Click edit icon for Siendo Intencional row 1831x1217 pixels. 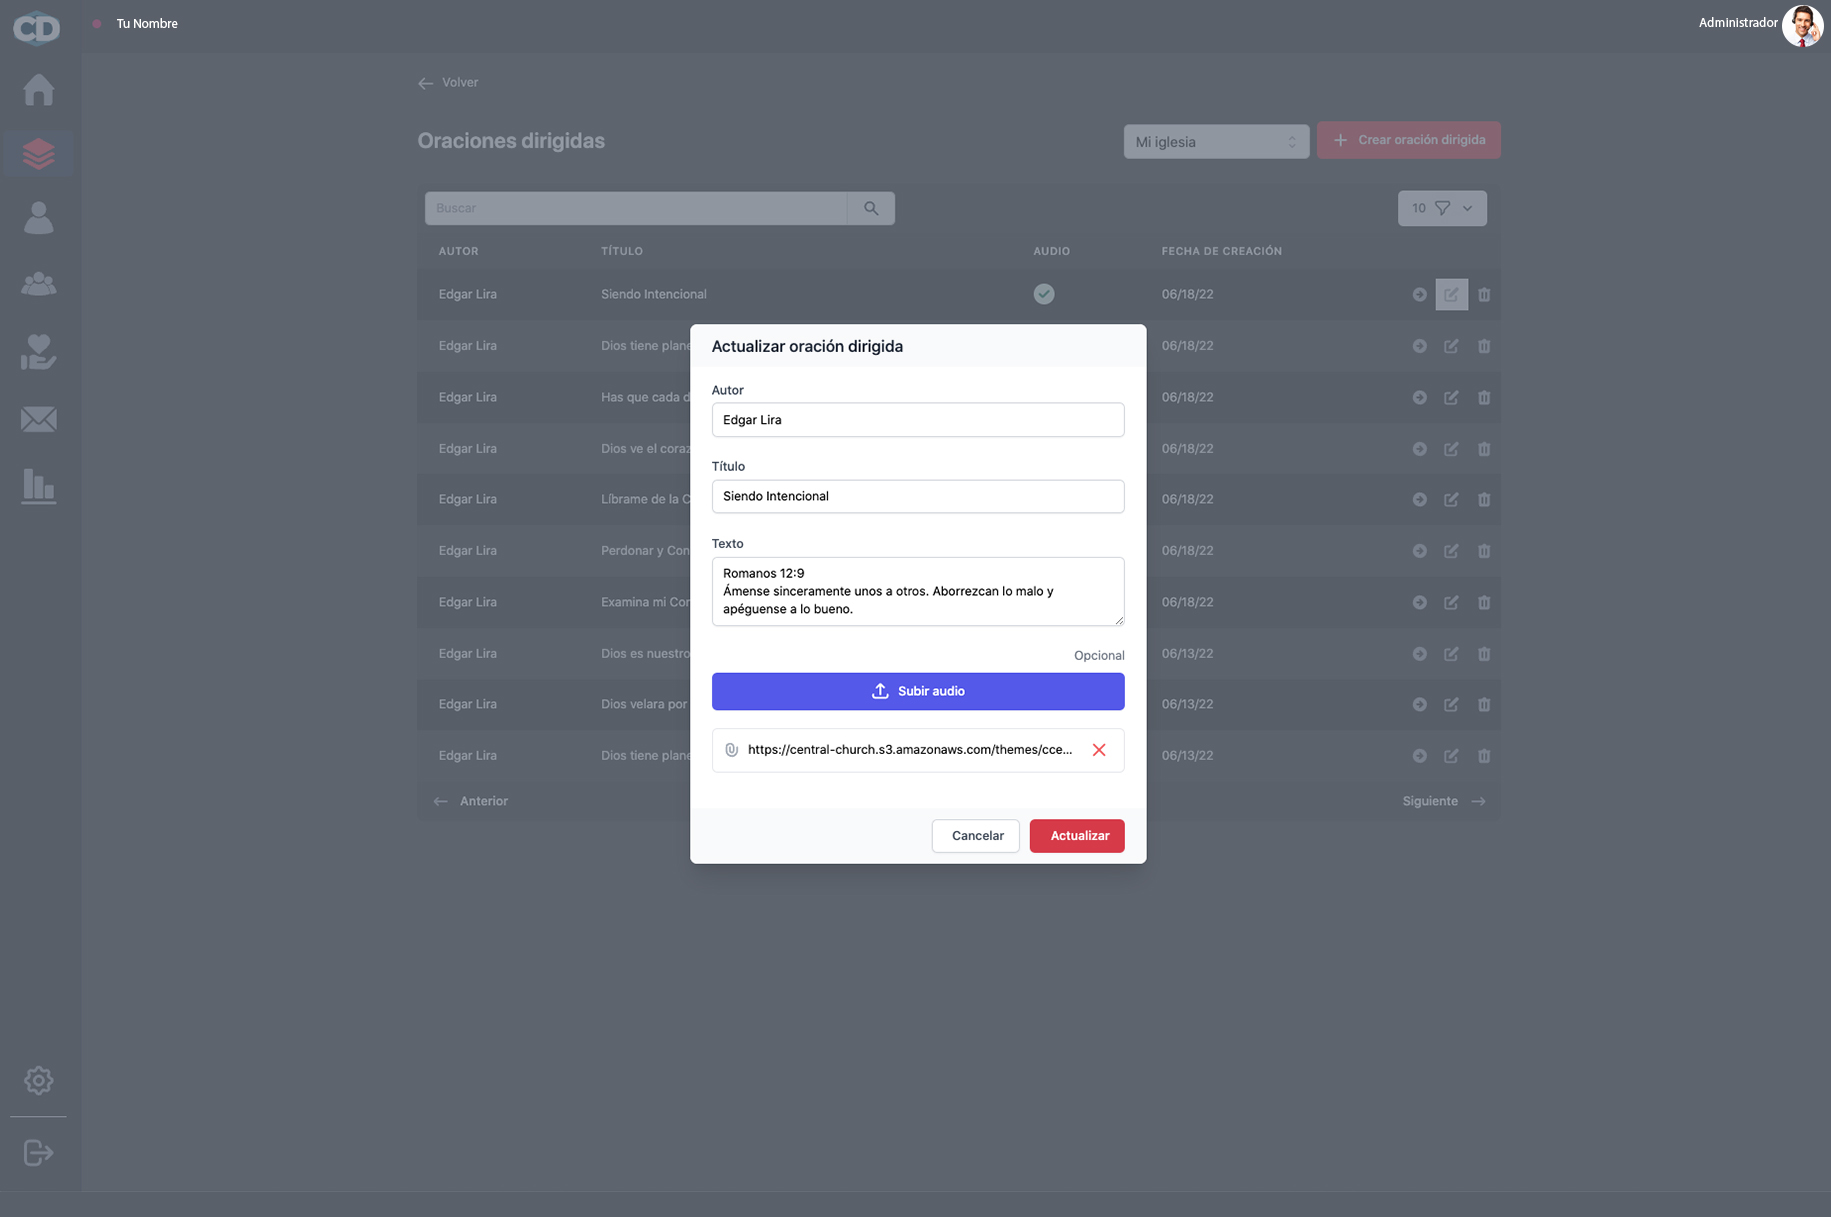pyautogui.click(x=1451, y=295)
